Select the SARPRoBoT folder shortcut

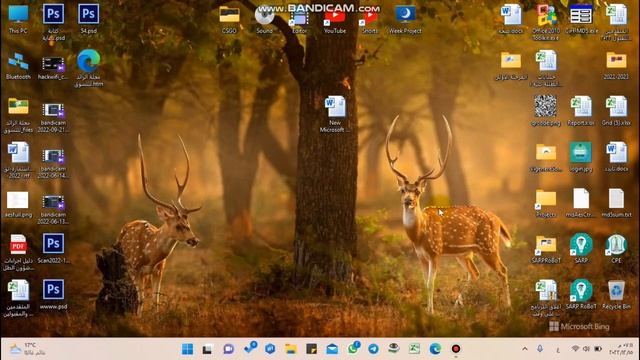point(546,249)
